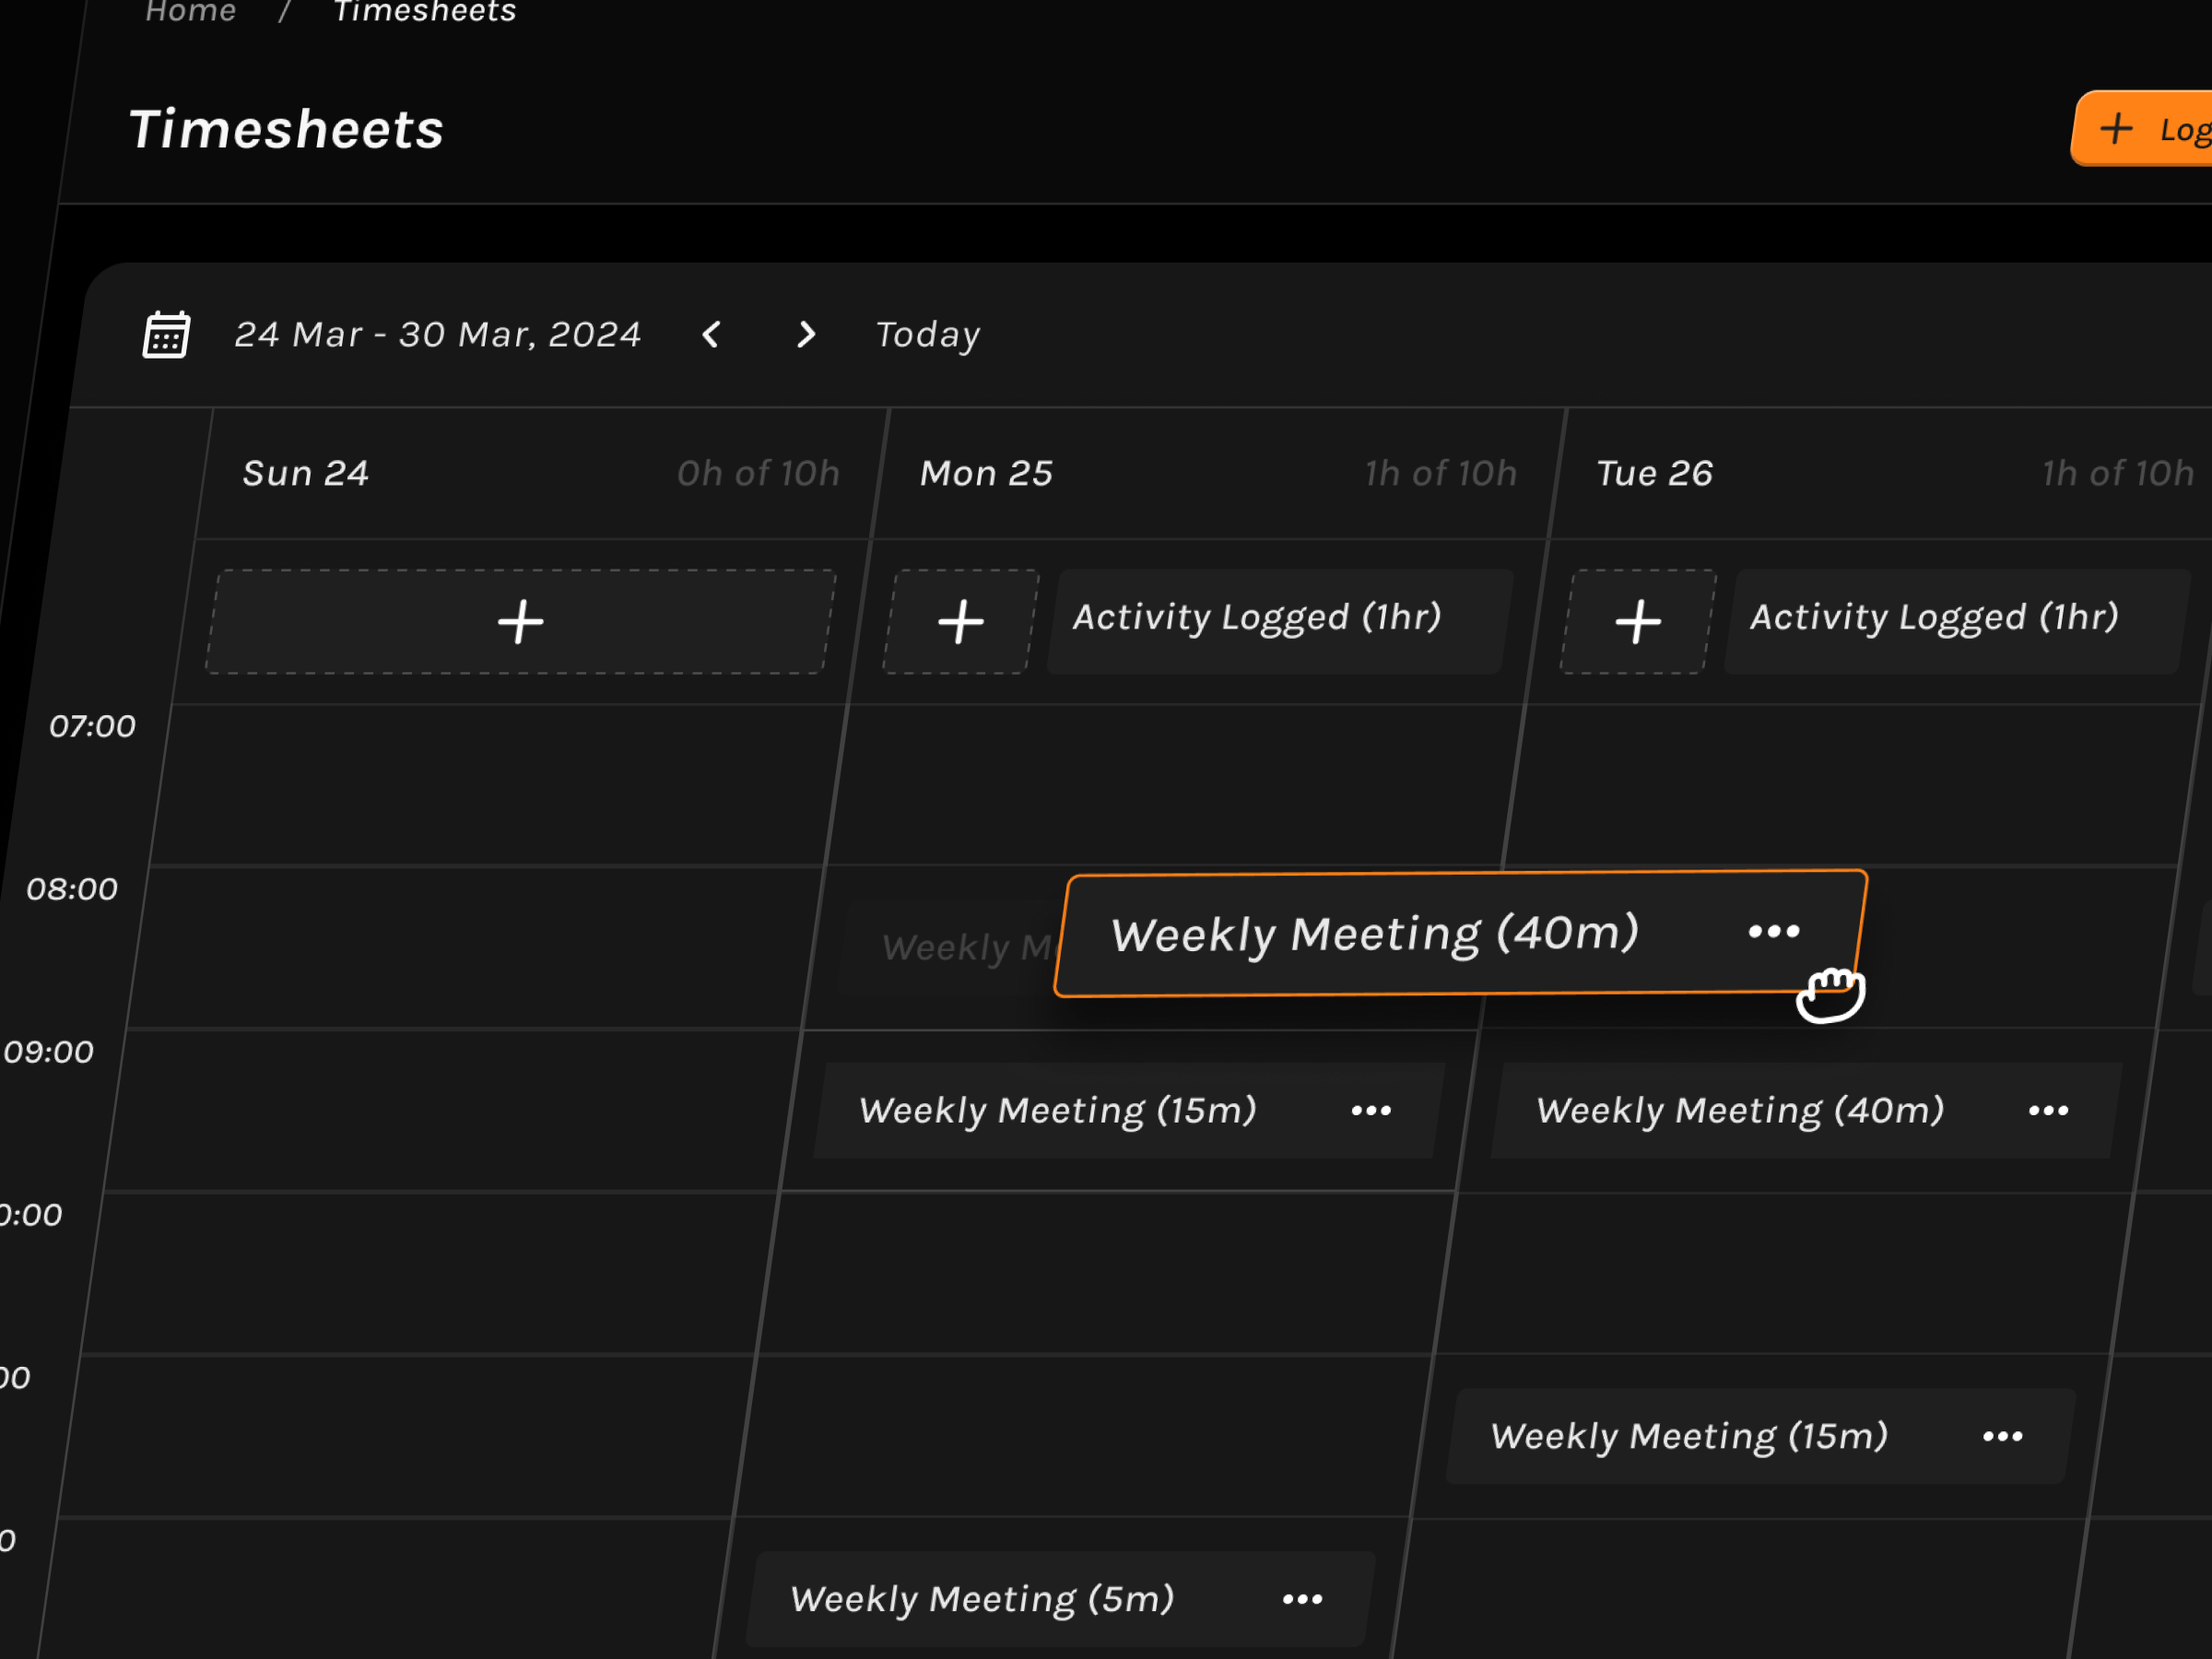2212x1659 pixels.
Task: Navigate to the next week with the right chevron
Action: click(805, 334)
